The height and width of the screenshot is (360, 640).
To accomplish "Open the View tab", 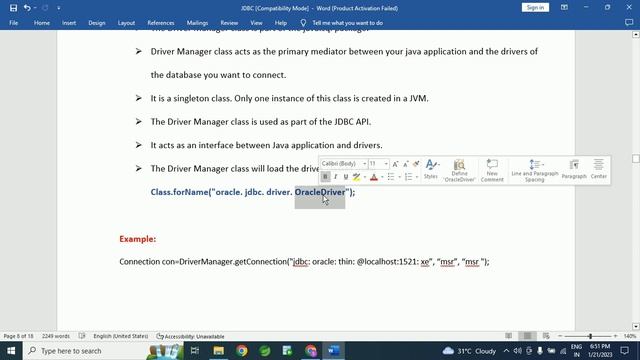I will [256, 23].
